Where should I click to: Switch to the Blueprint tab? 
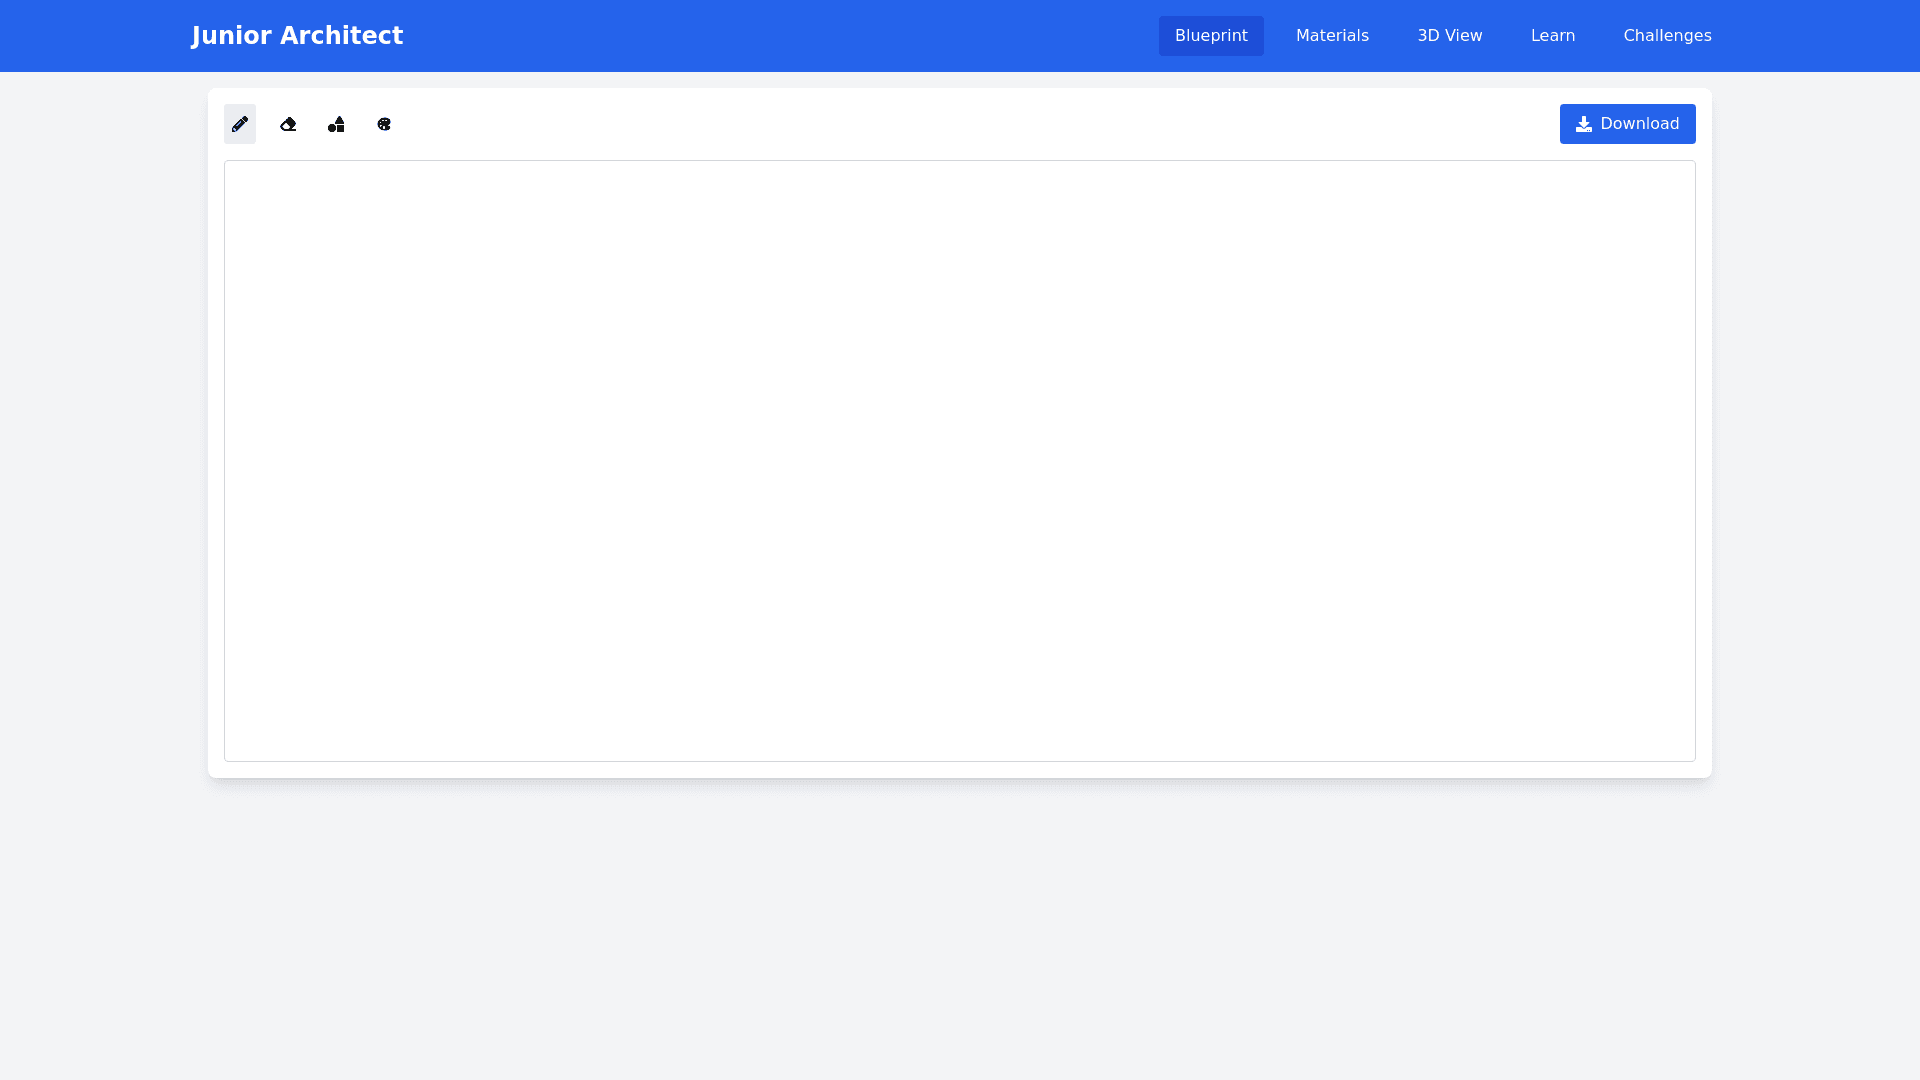1211,36
